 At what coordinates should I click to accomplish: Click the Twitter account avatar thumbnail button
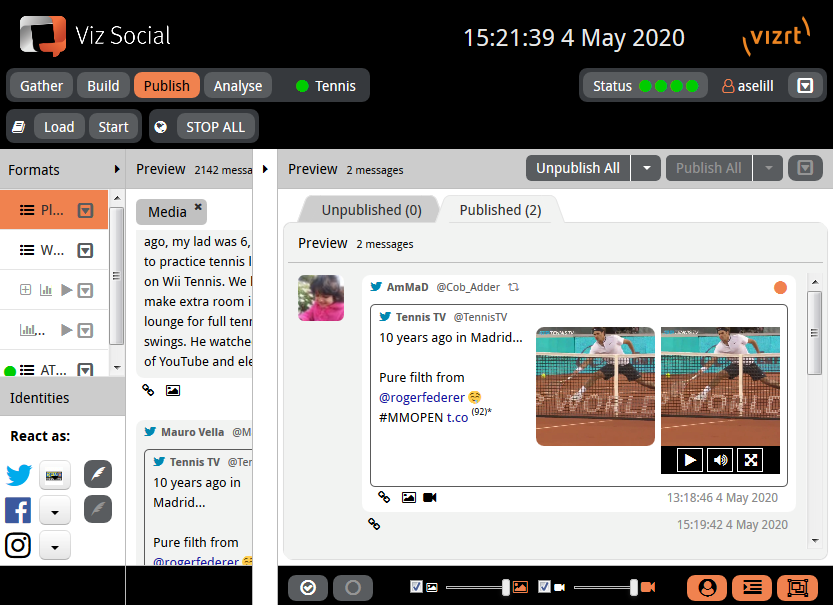click(x=55, y=474)
